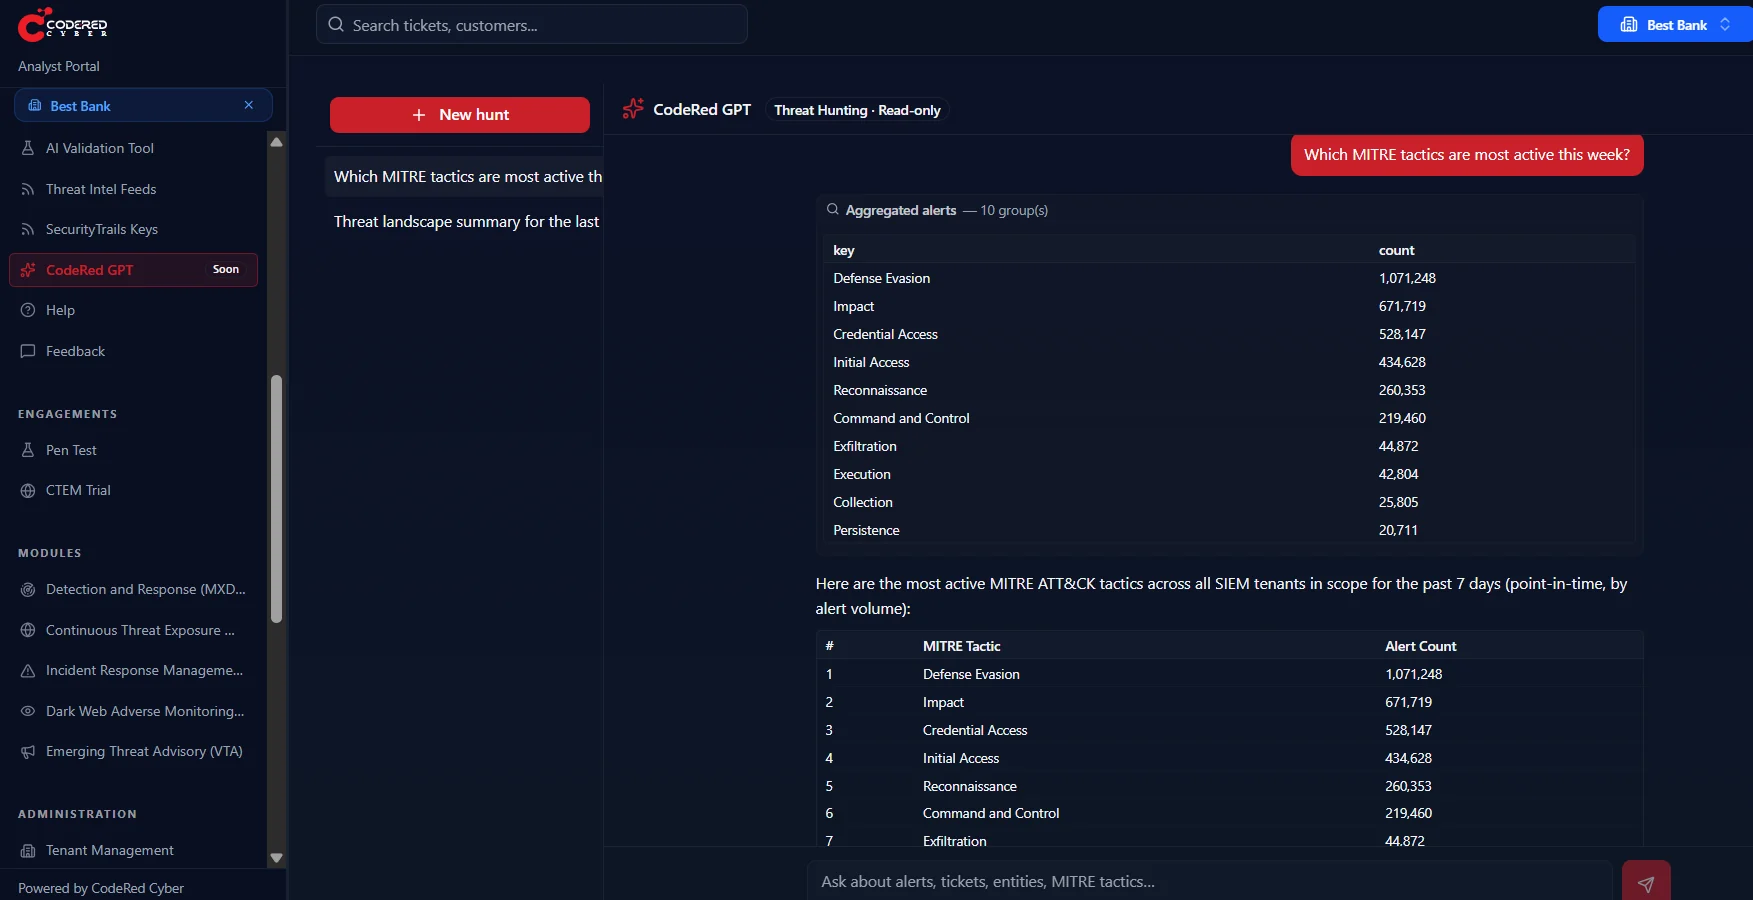Open Continuous Threat Exposure module
The height and width of the screenshot is (900, 1753).
(x=140, y=630)
